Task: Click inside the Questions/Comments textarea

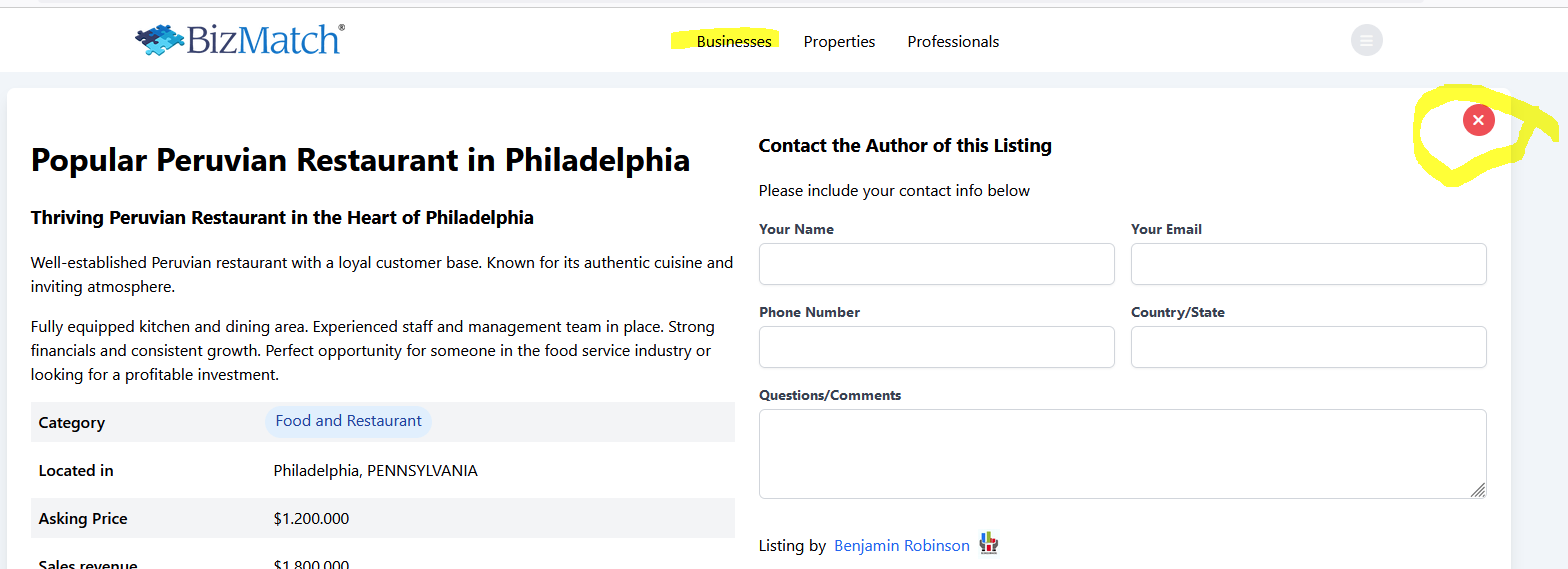Action: click(1120, 453)
